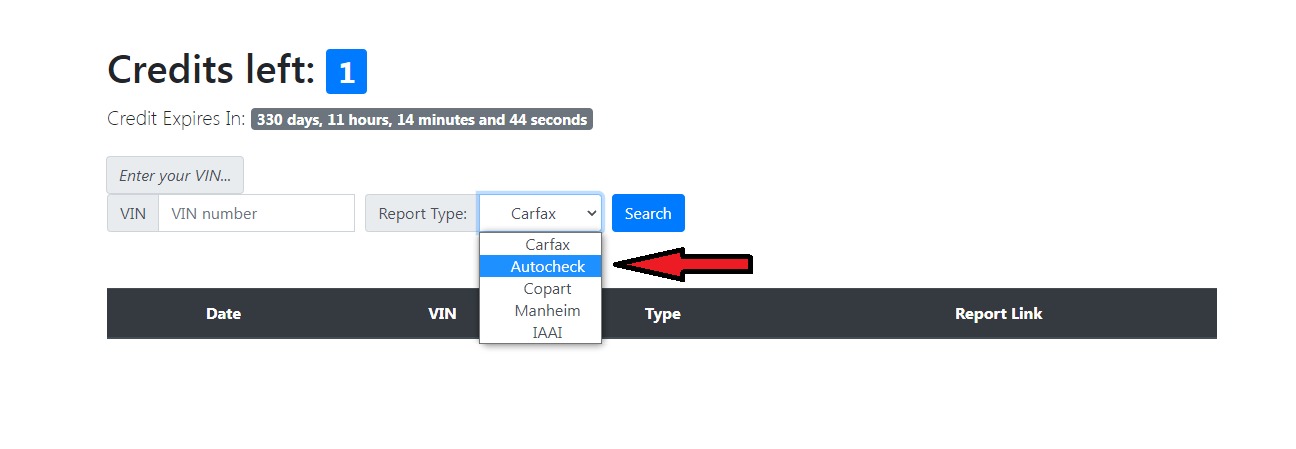Click the Date column header
Image resolution: width=1296 pixels, height=449 pixels.
[223, 313]
